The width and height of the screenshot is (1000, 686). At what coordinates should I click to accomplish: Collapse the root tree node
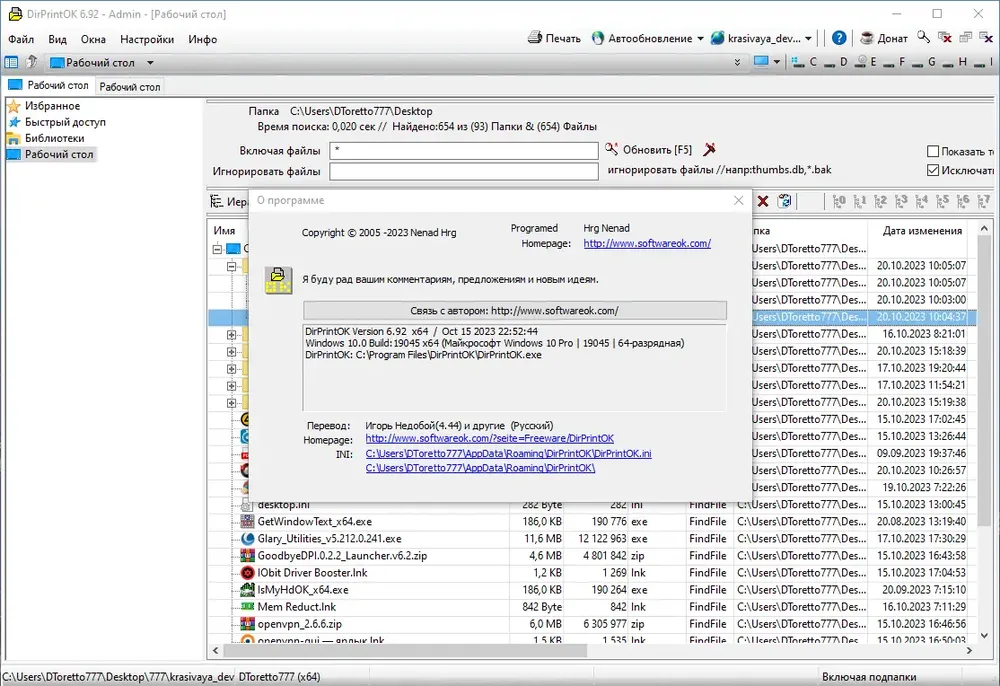(x=217, y=249)
